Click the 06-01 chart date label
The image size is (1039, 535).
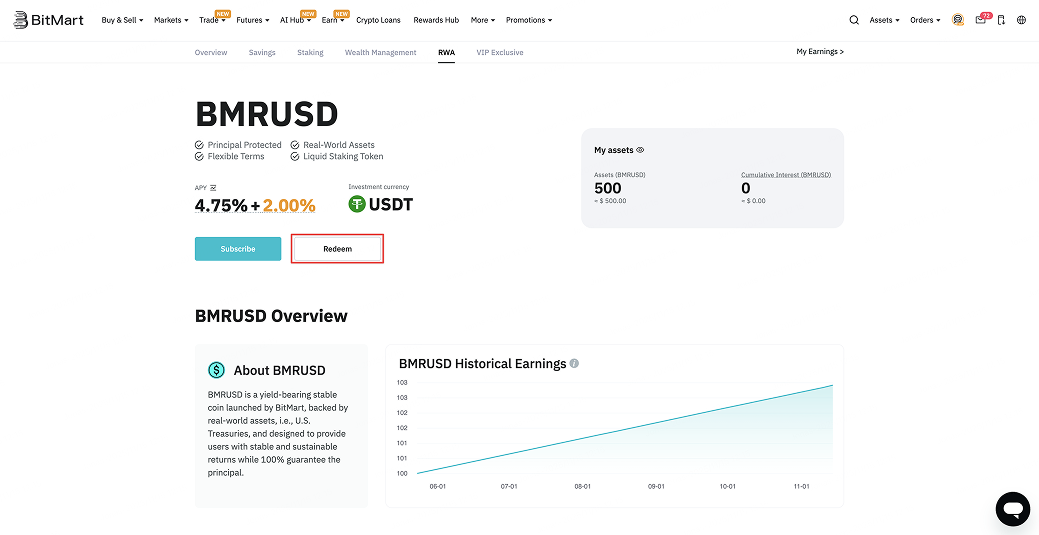(437, 486)
